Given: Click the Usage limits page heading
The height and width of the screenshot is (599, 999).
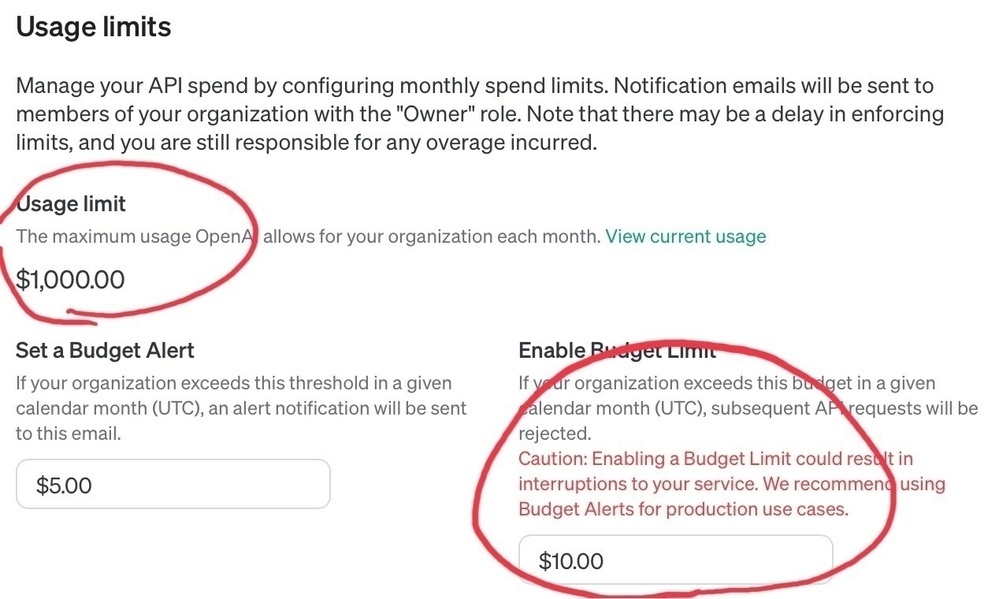Looking at the screenshot, I should [x=94, y=27].
